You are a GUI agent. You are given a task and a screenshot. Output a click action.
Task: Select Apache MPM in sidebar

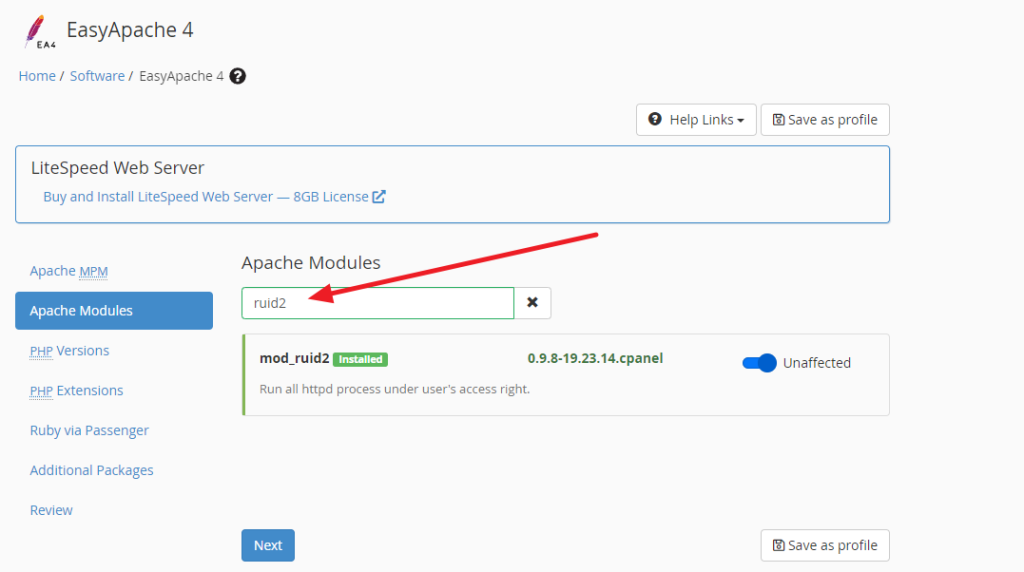click(x=69, y=271)
